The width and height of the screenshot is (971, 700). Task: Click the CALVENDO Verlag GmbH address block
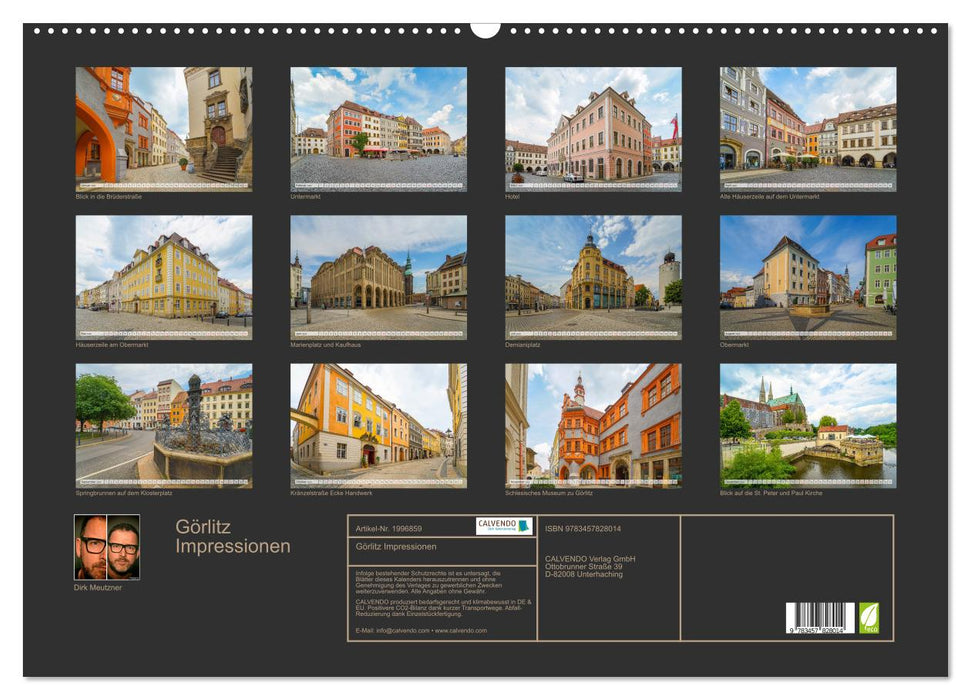pos(591,567)
